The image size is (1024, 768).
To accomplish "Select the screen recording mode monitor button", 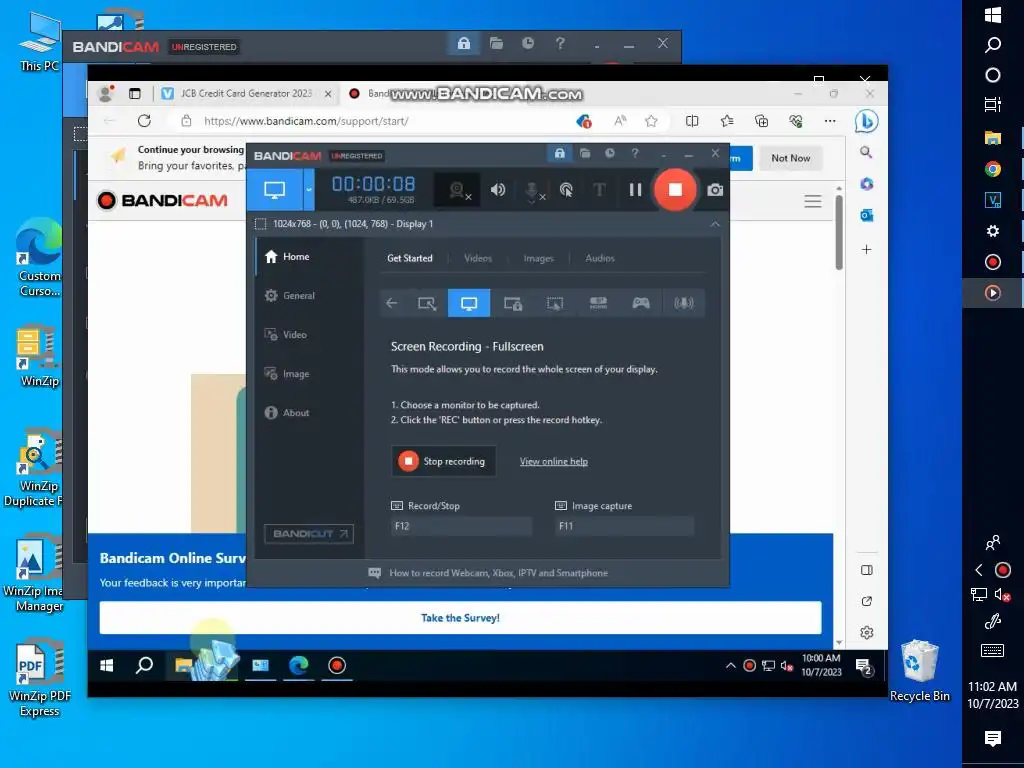I will pyautogui.click(x=274, y=189).
